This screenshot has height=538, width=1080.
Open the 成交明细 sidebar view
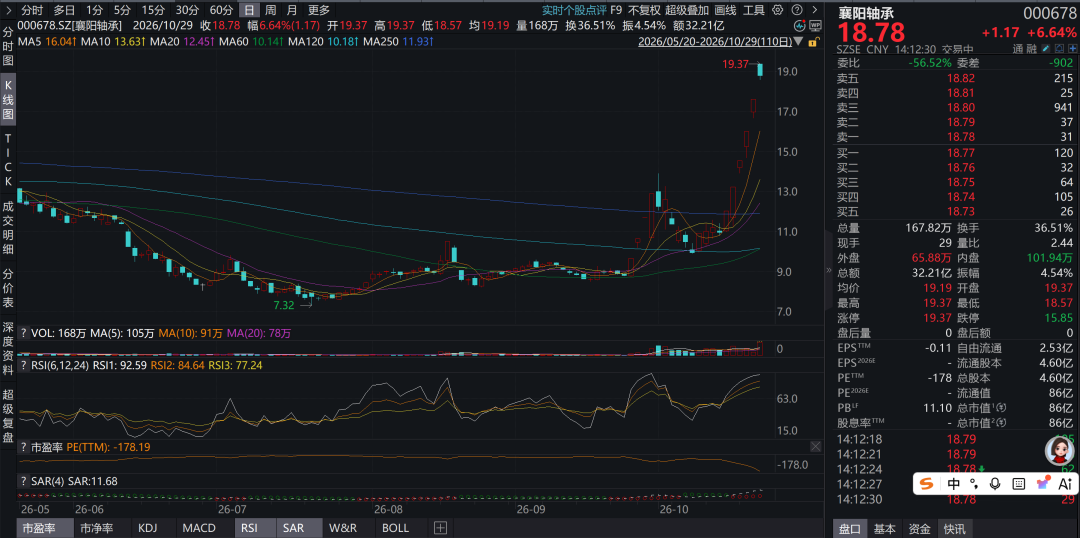click(8, 227)
